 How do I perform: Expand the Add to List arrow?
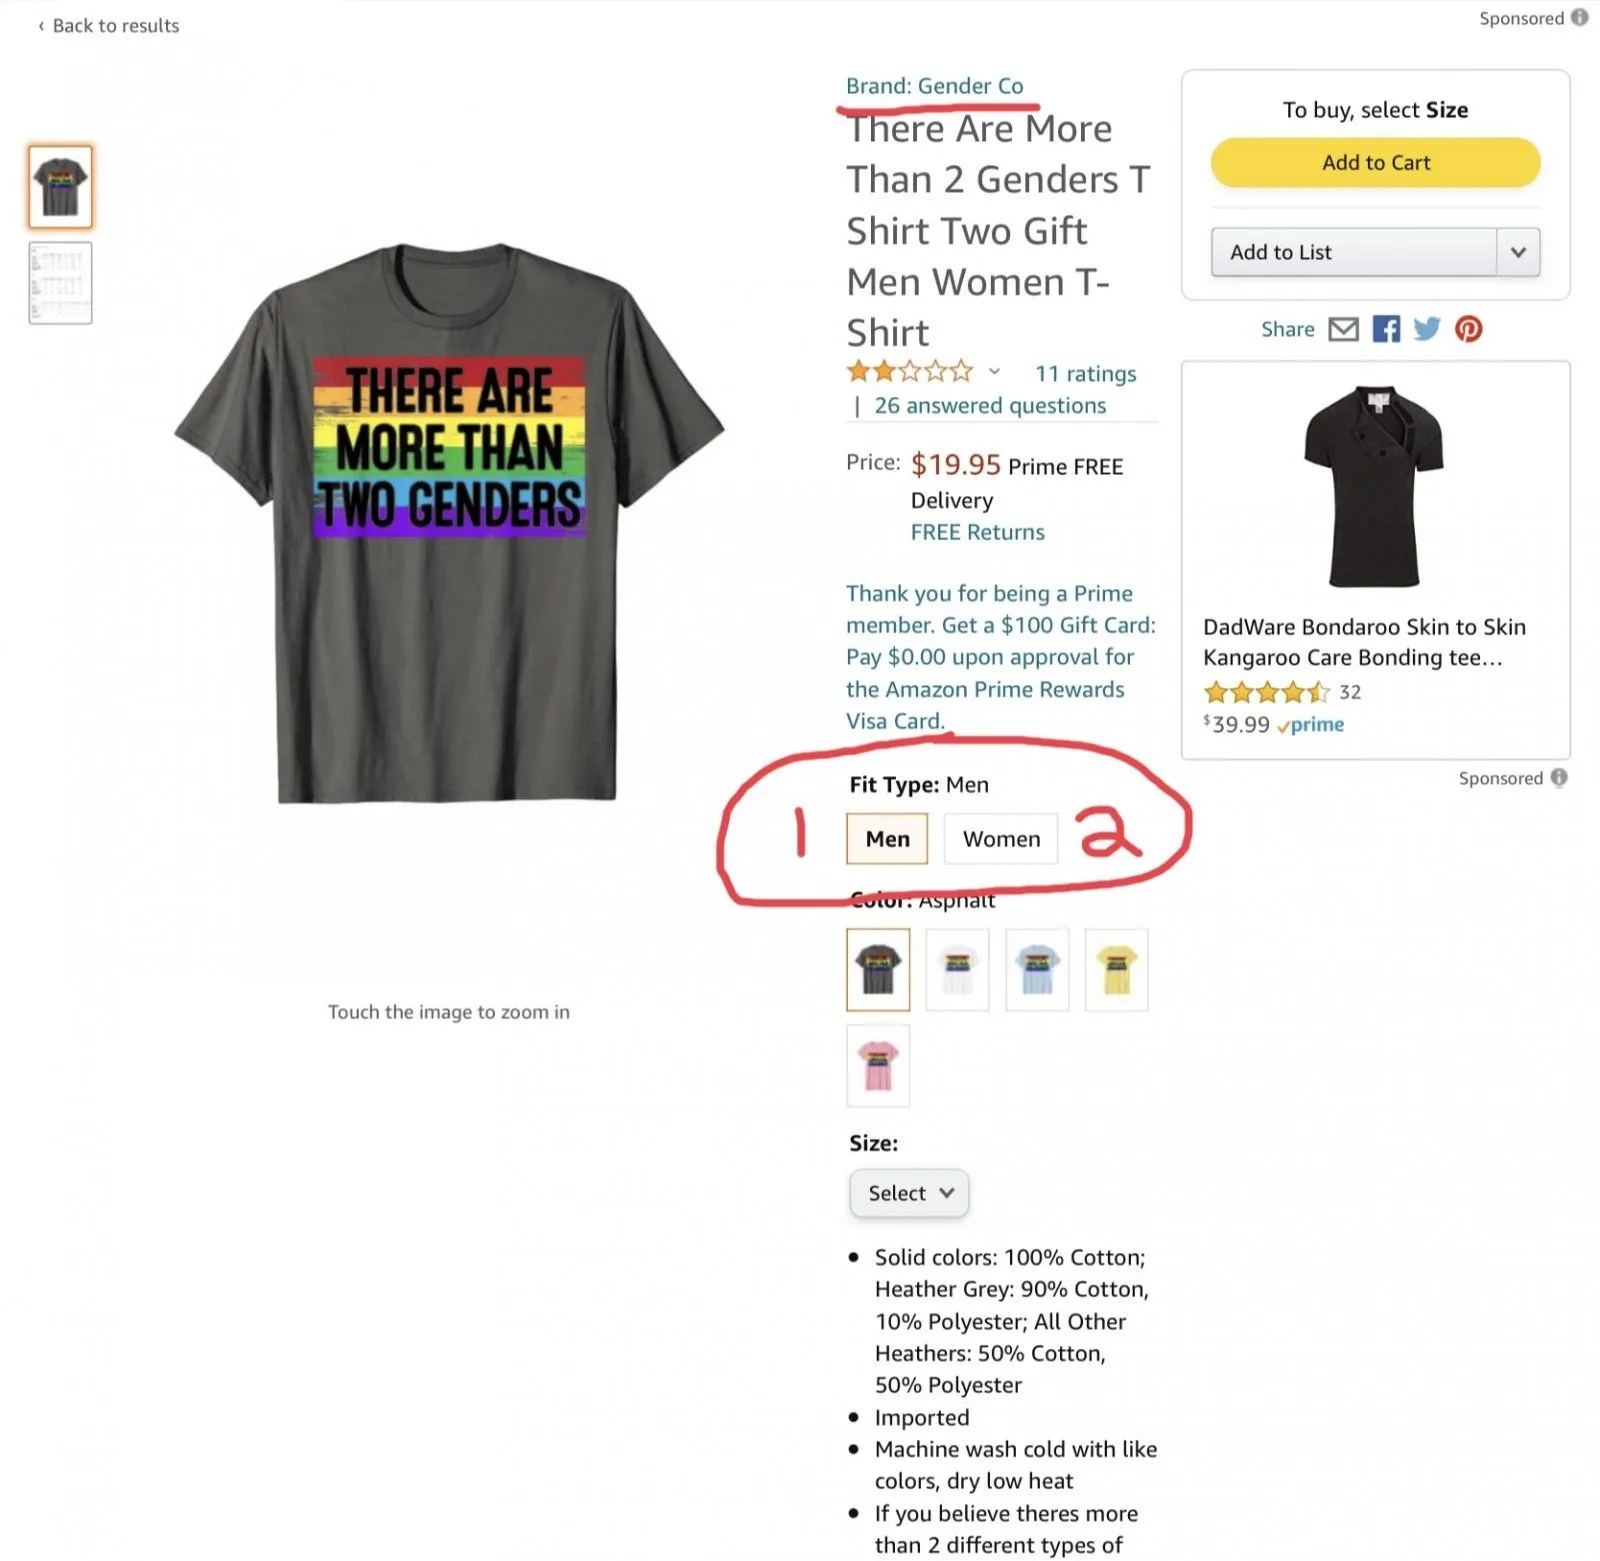(x=1518, y=252)
